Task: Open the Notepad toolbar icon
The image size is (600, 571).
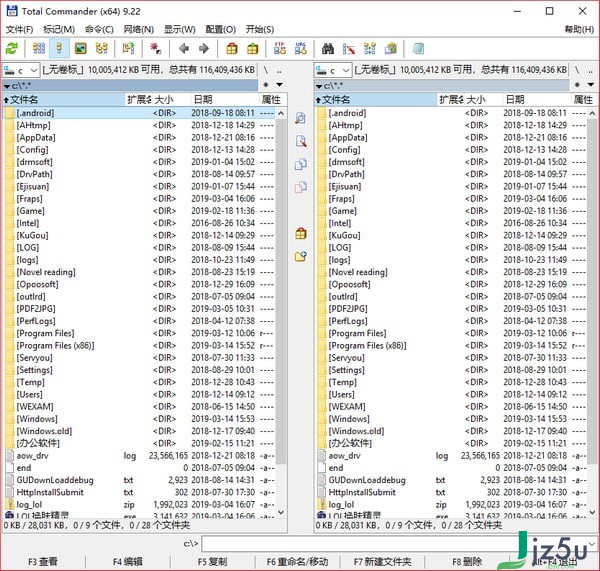Action: point(418,49)
